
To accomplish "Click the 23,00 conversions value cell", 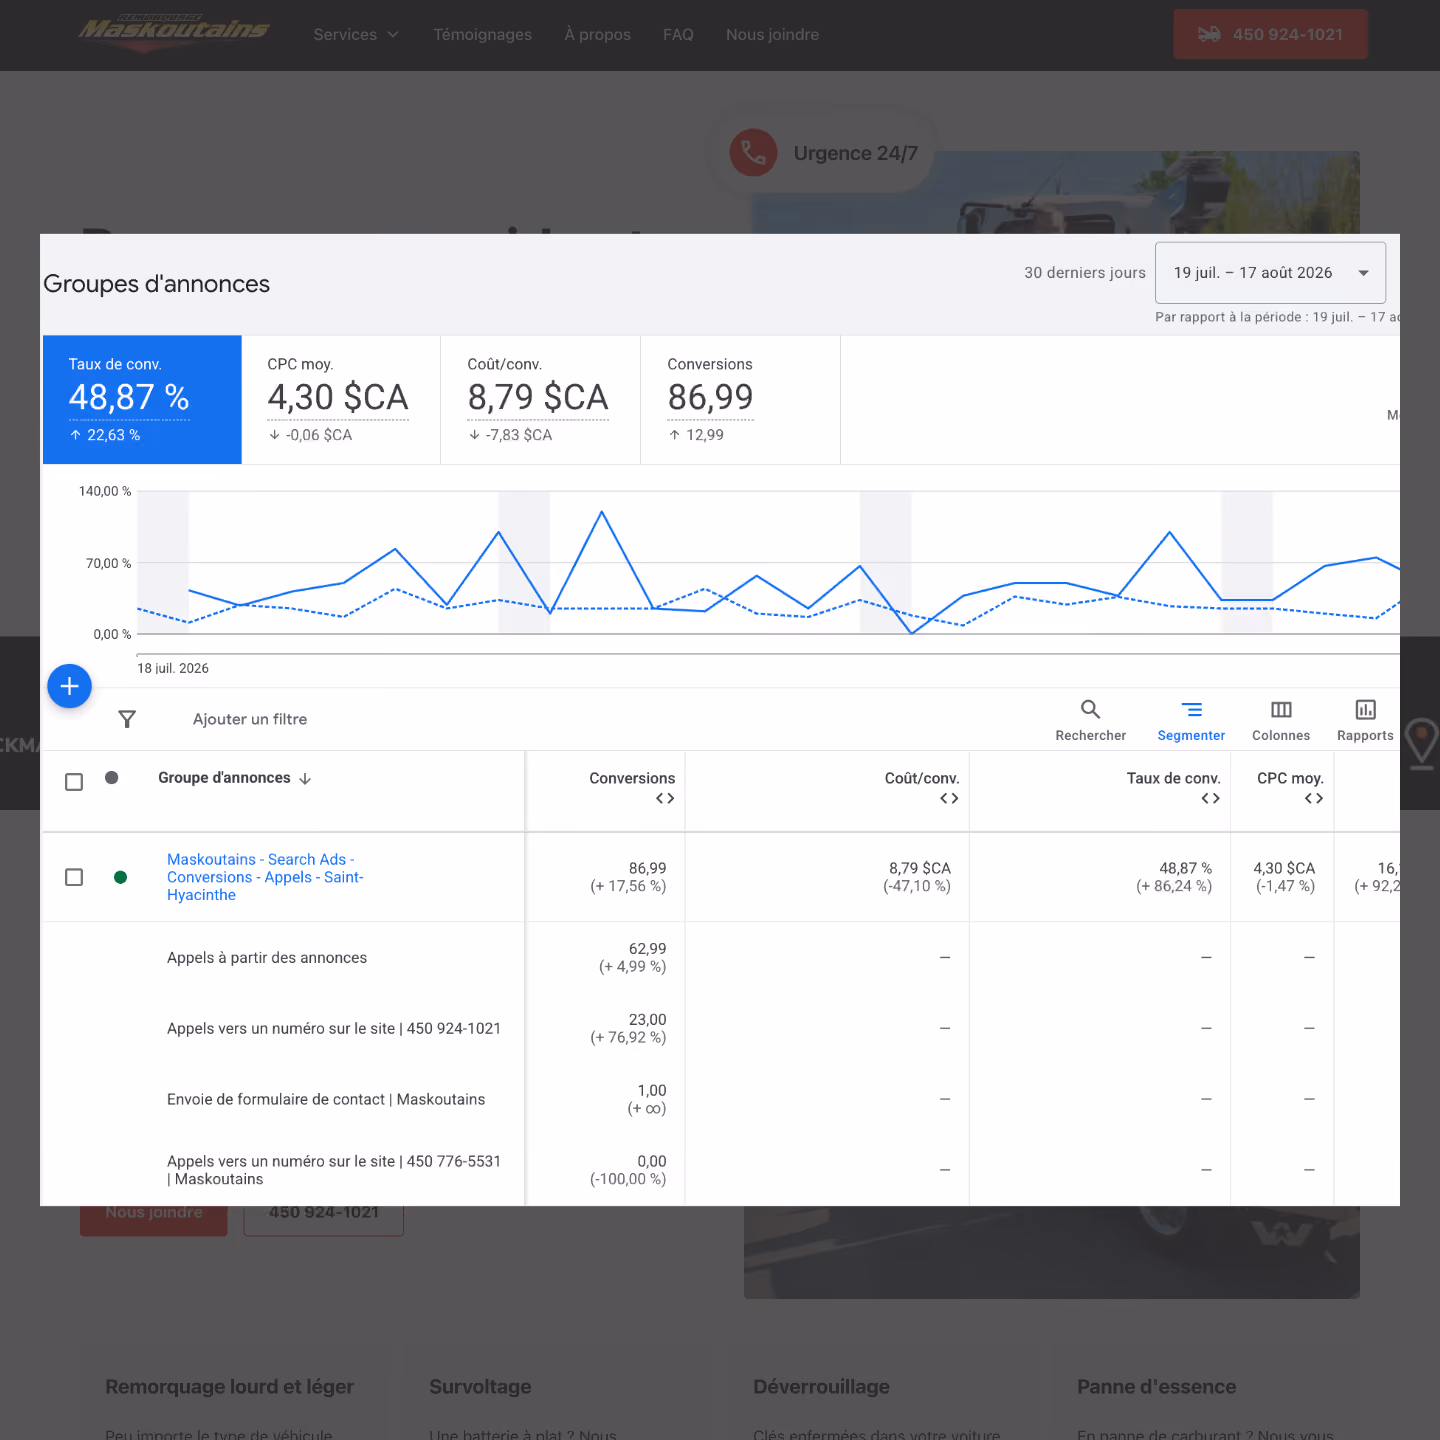I will [x=647, y=1019].
